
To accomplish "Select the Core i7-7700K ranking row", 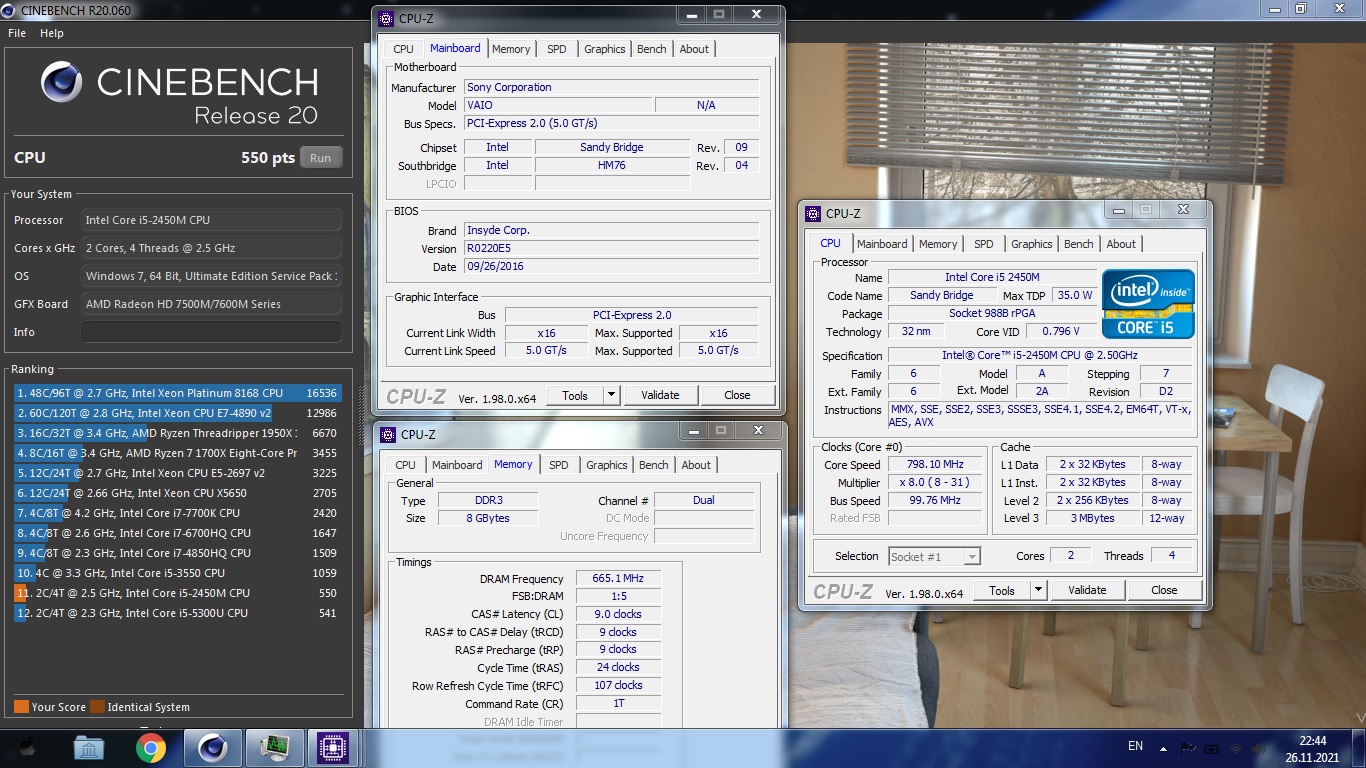I will (178, 513).
